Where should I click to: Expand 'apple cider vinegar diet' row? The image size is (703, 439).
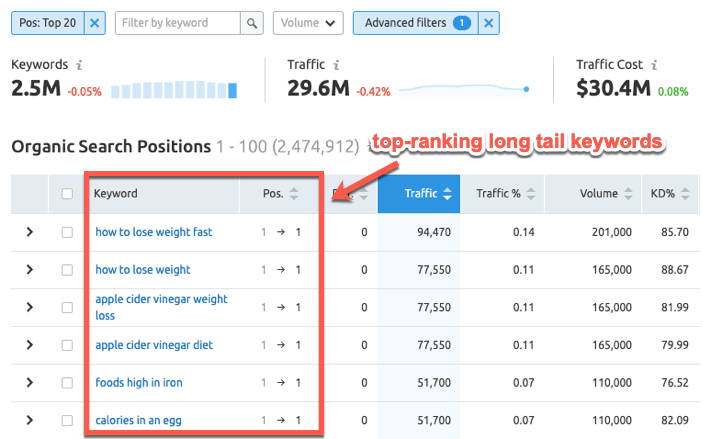pos(30,345)
